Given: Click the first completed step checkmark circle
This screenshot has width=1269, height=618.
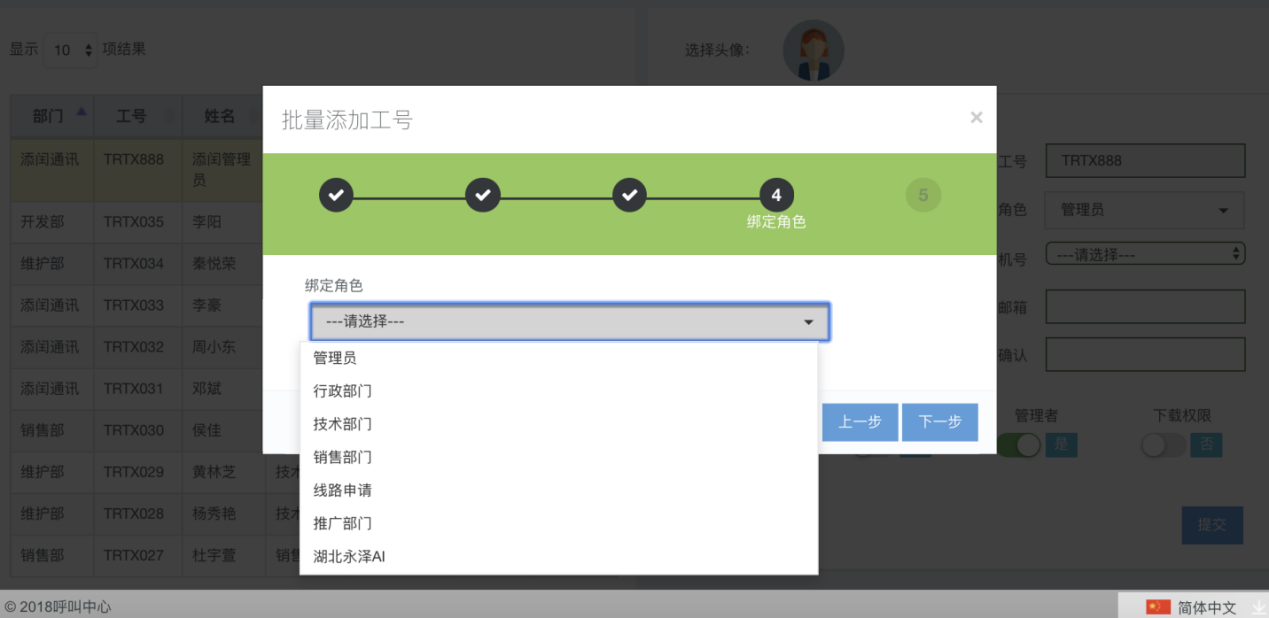Looking at the screenshot, I should tap(336, 195).
